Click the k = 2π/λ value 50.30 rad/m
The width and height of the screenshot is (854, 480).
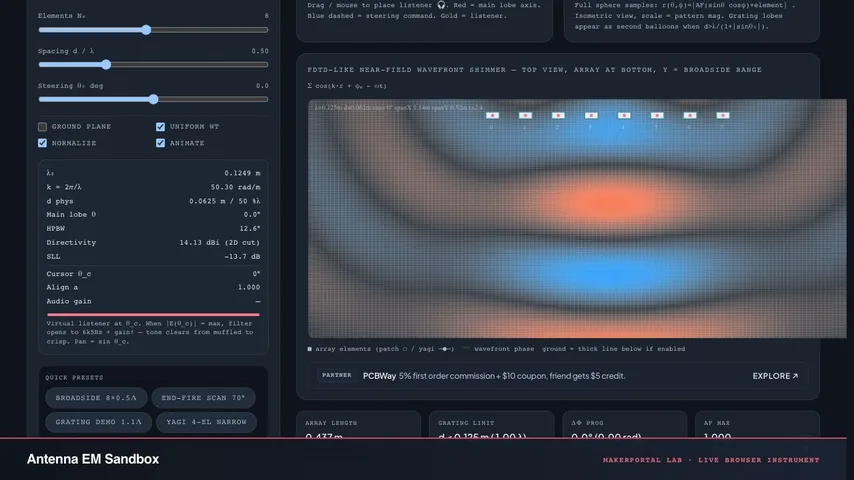coord(235,187)
